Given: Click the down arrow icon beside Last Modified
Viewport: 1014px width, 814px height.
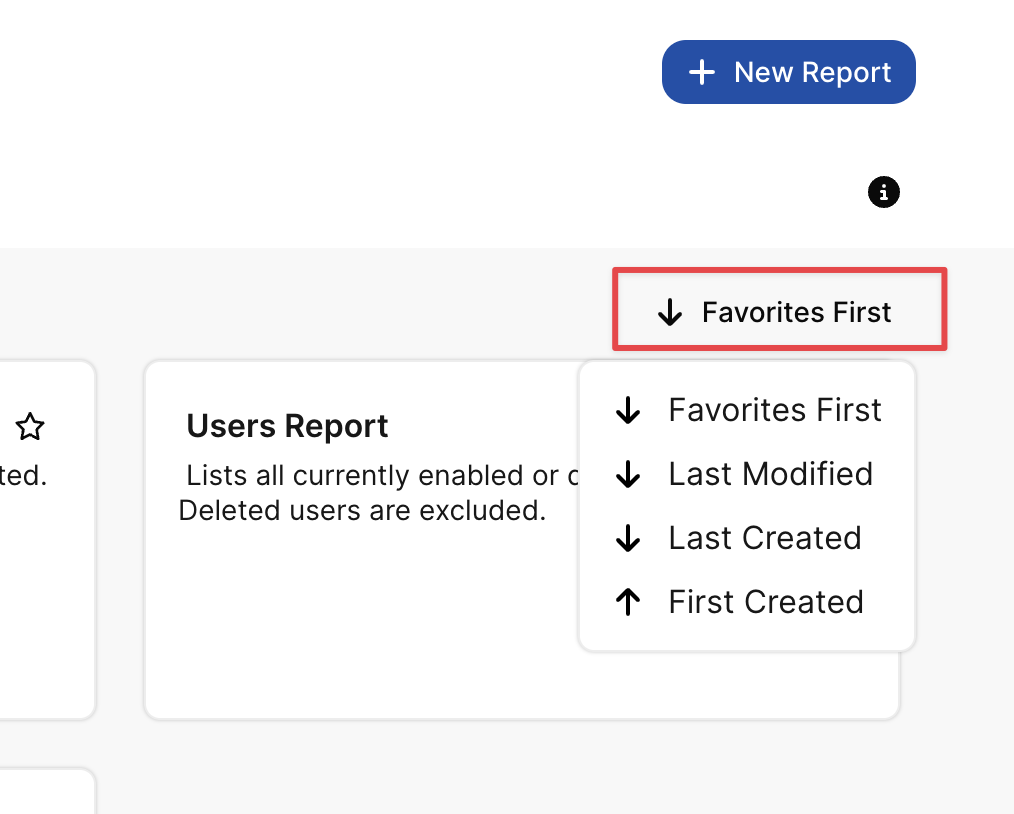Looking at the screenshot, I should point(628,474).
